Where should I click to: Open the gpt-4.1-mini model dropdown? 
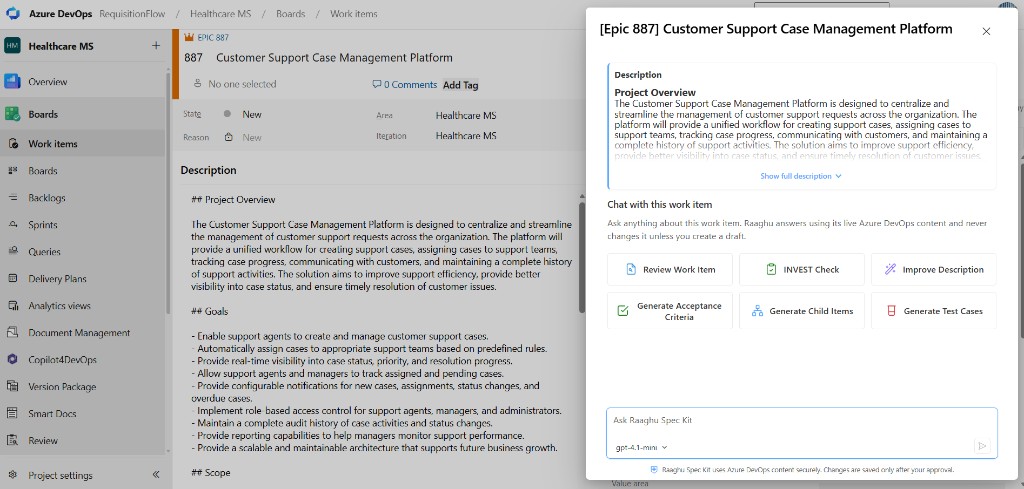641,448
